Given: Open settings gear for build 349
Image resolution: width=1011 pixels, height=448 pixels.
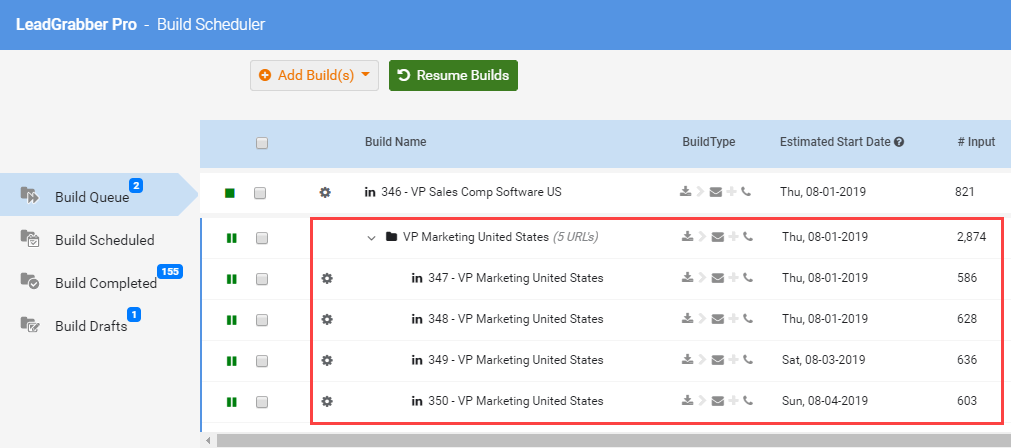Looking at the screenshot, I should [327, 360].
